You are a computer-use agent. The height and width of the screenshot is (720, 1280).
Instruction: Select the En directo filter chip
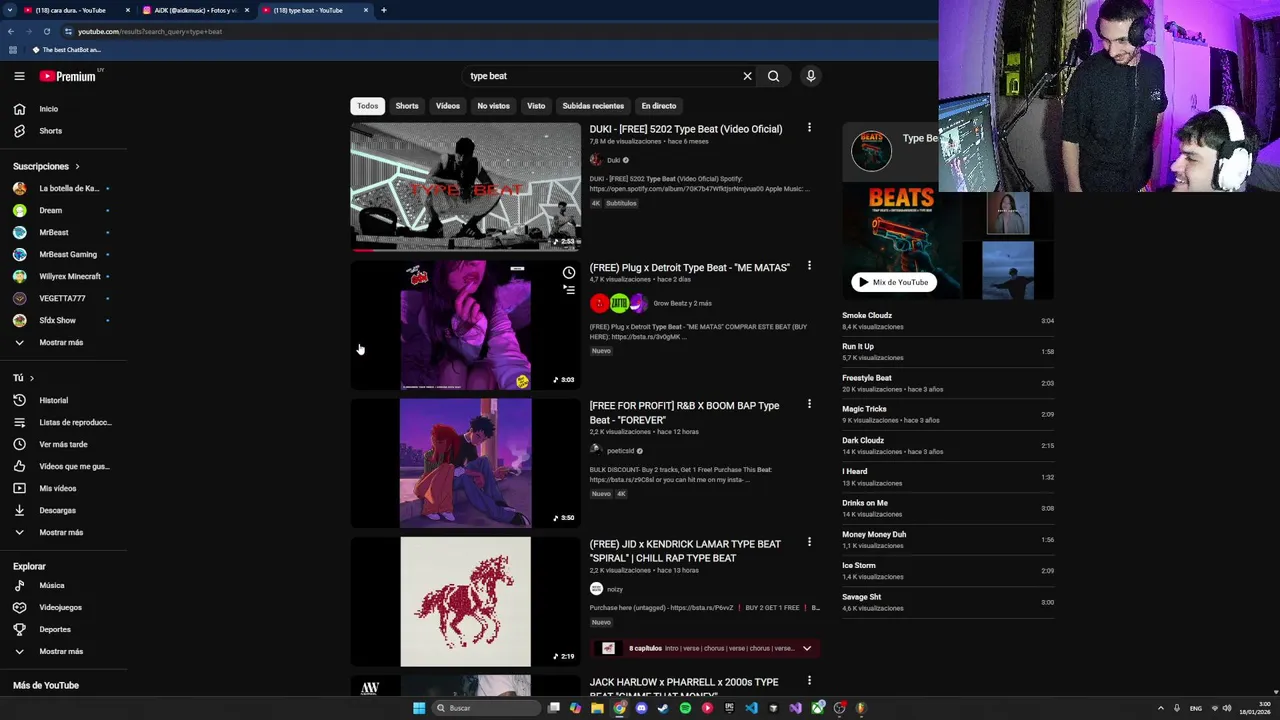[x=659, y=106]
